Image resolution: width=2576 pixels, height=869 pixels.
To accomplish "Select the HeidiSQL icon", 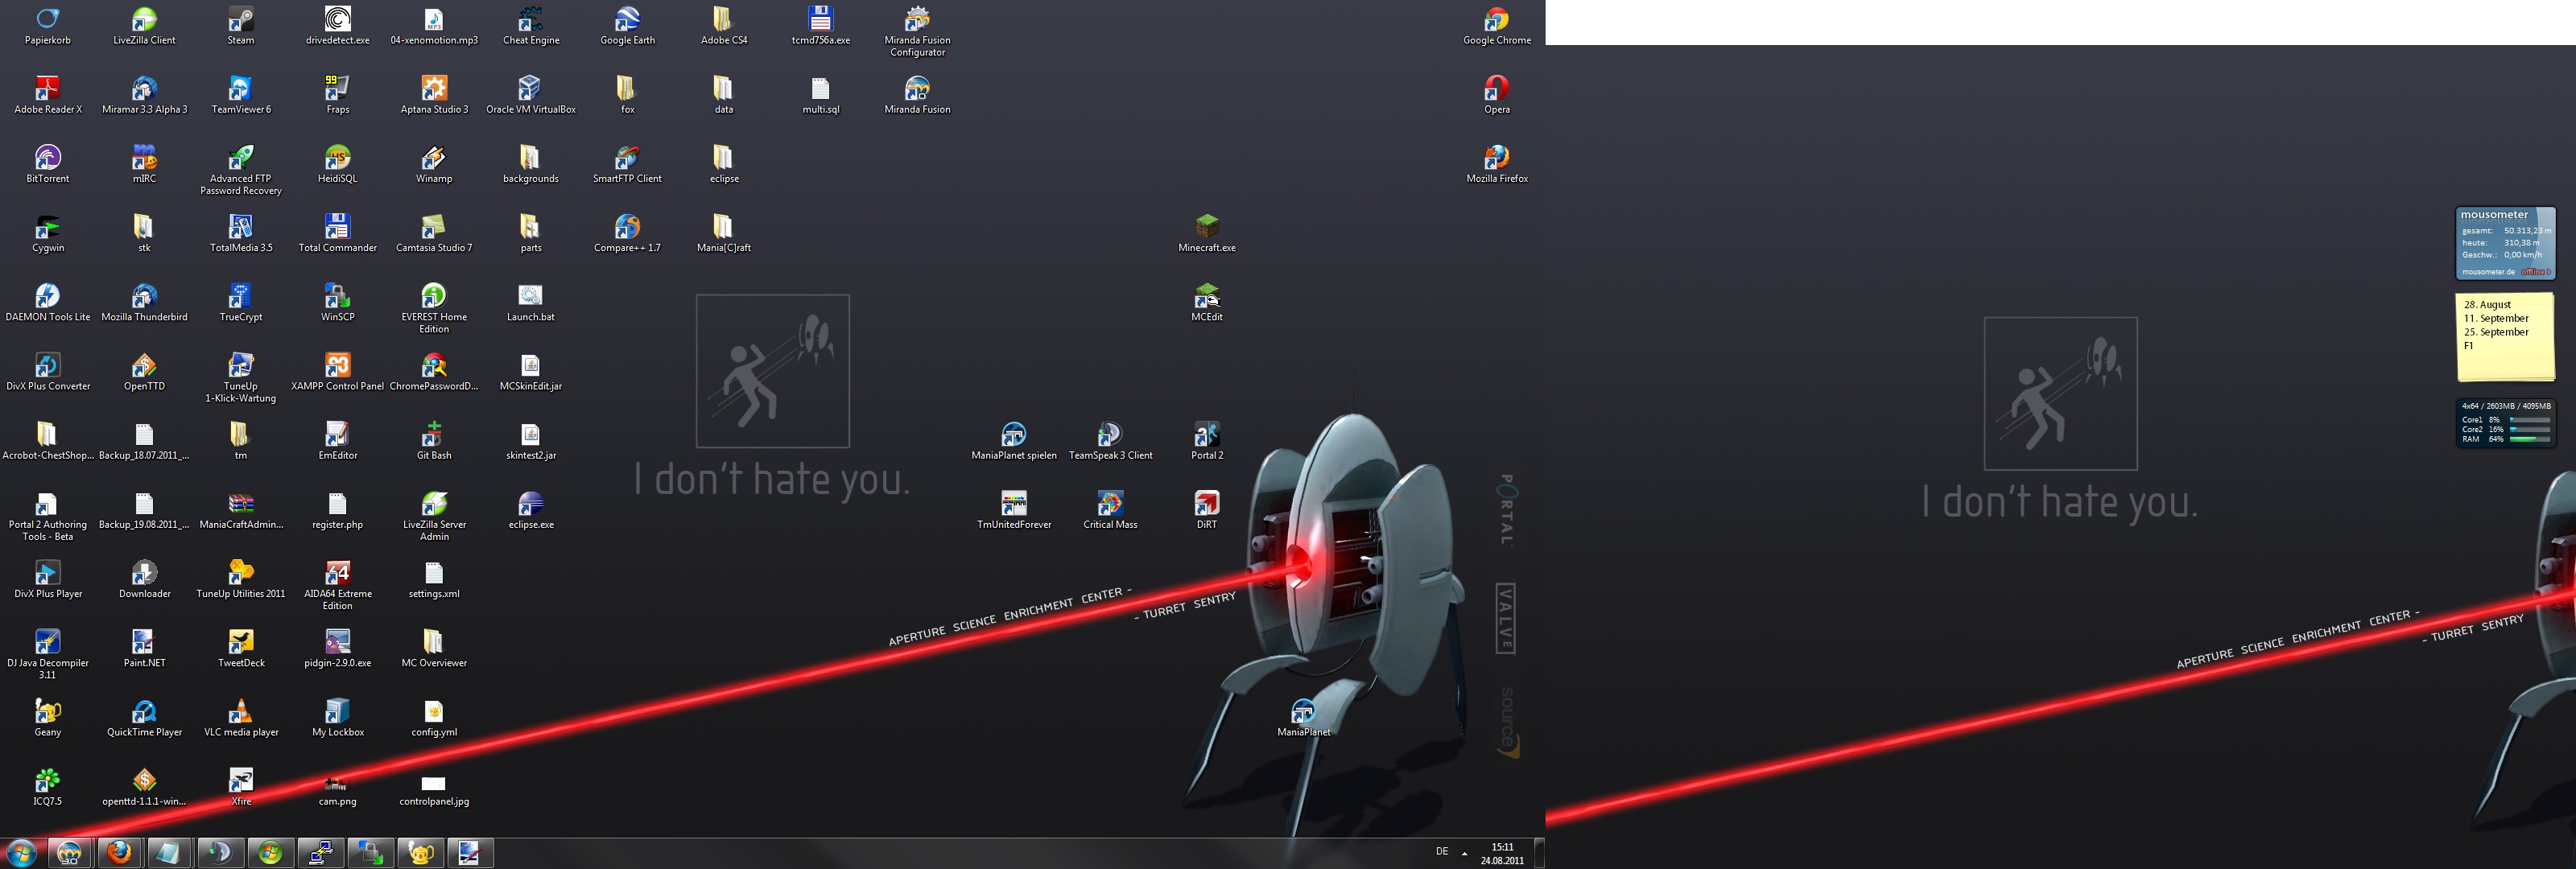I will pos(338,163).
